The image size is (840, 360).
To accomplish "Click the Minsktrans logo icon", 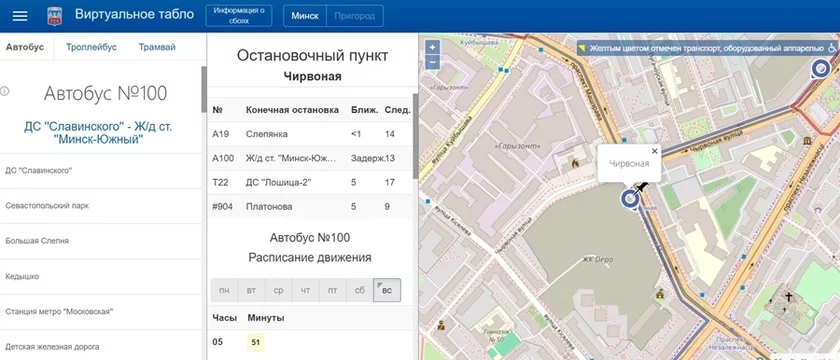I will pyautogui.click(x=55, y=16).
